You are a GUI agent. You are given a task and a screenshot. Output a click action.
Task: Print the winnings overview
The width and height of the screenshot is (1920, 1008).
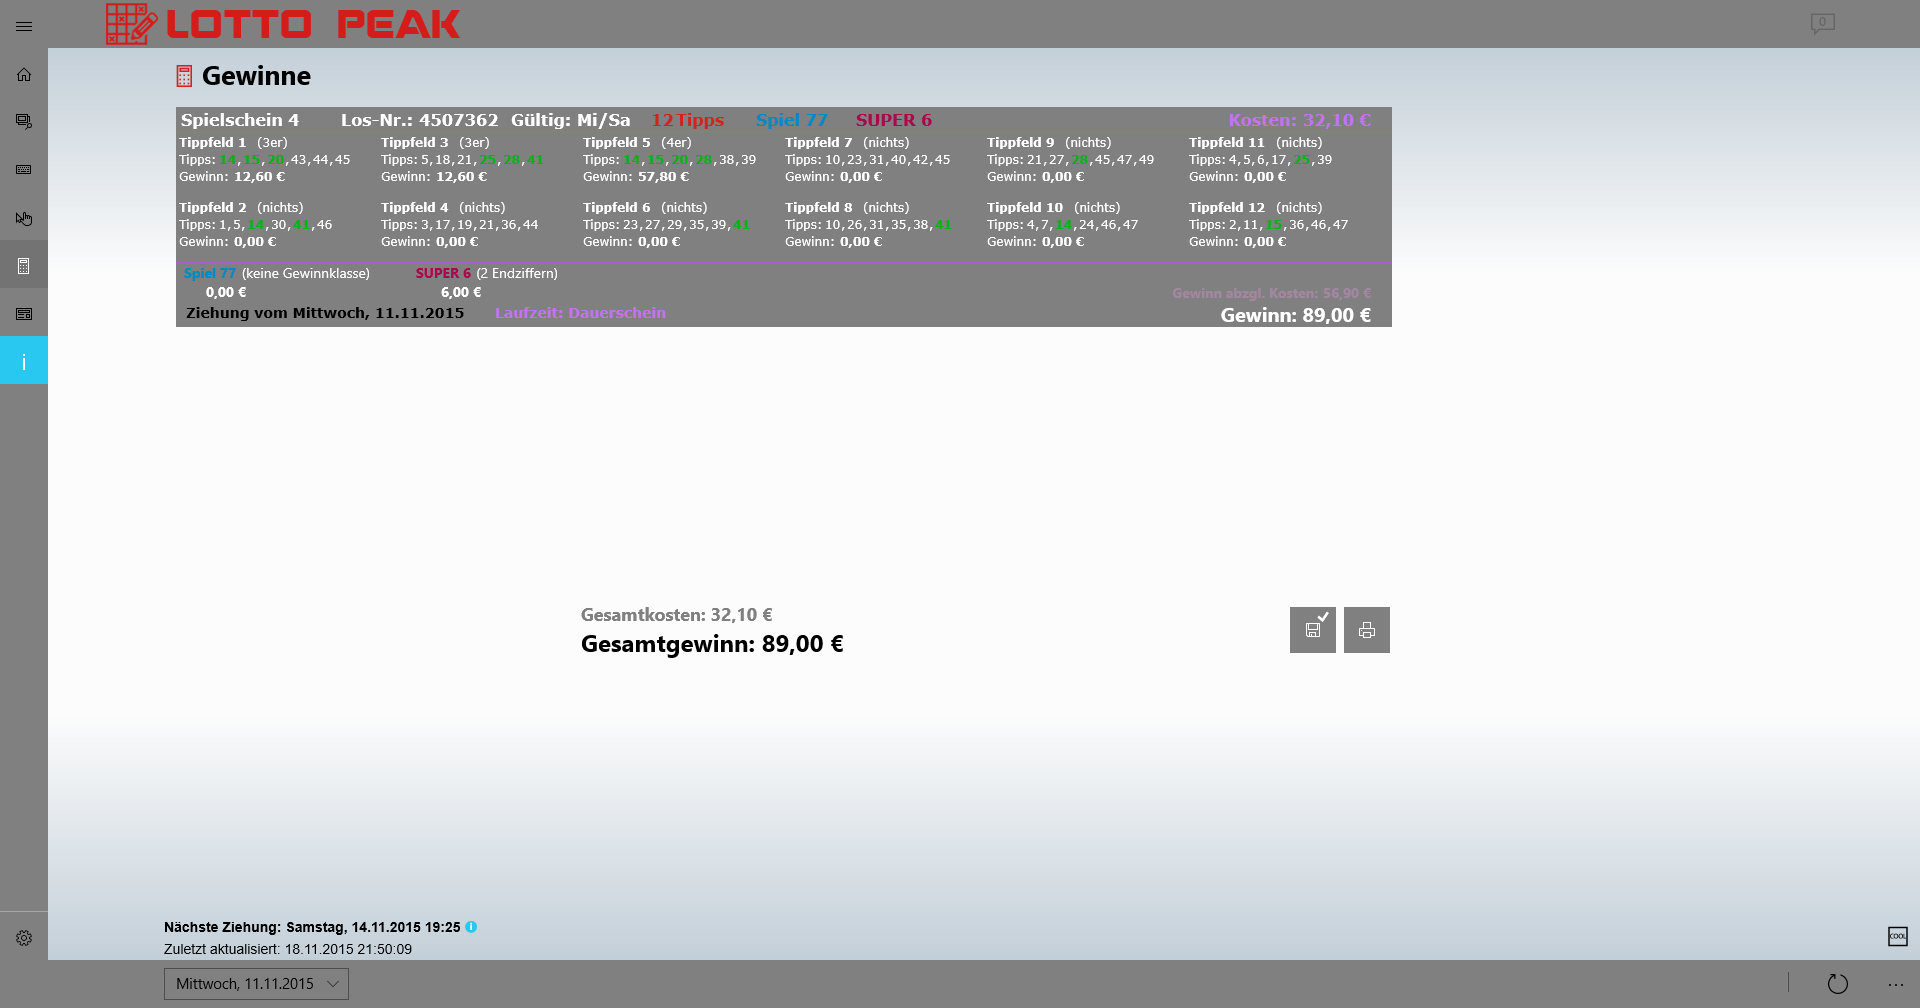(1367, 630)
